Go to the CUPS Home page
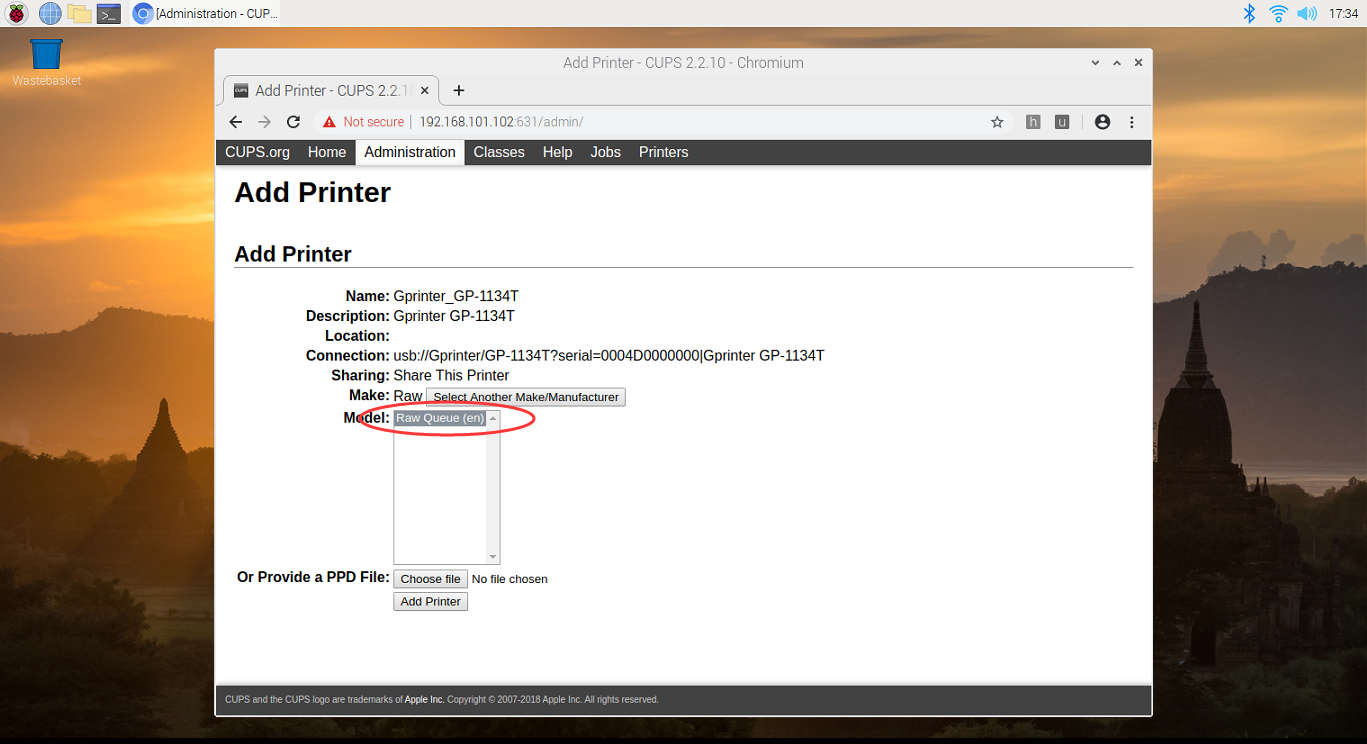Image resolution: width=1367 pixels, height=744 pixels. (327, 152)
